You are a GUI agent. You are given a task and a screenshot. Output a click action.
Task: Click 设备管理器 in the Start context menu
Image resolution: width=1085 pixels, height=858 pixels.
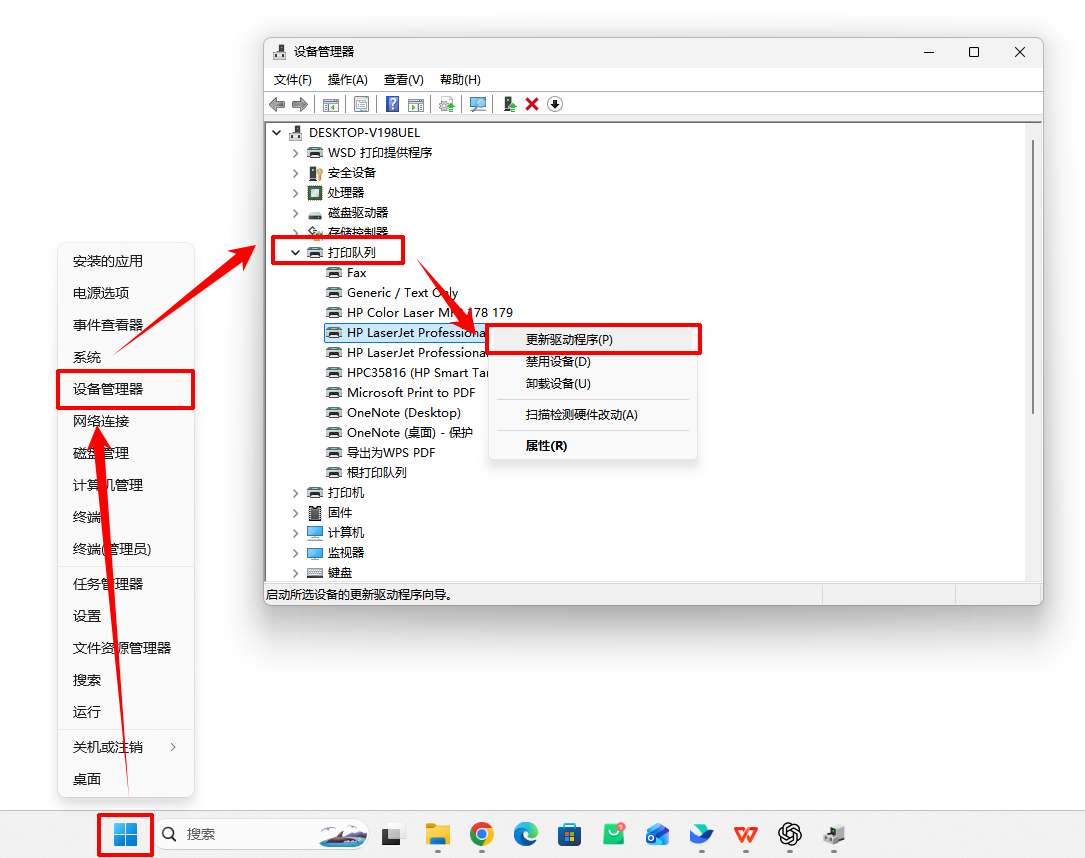click(x=125, y=390)
